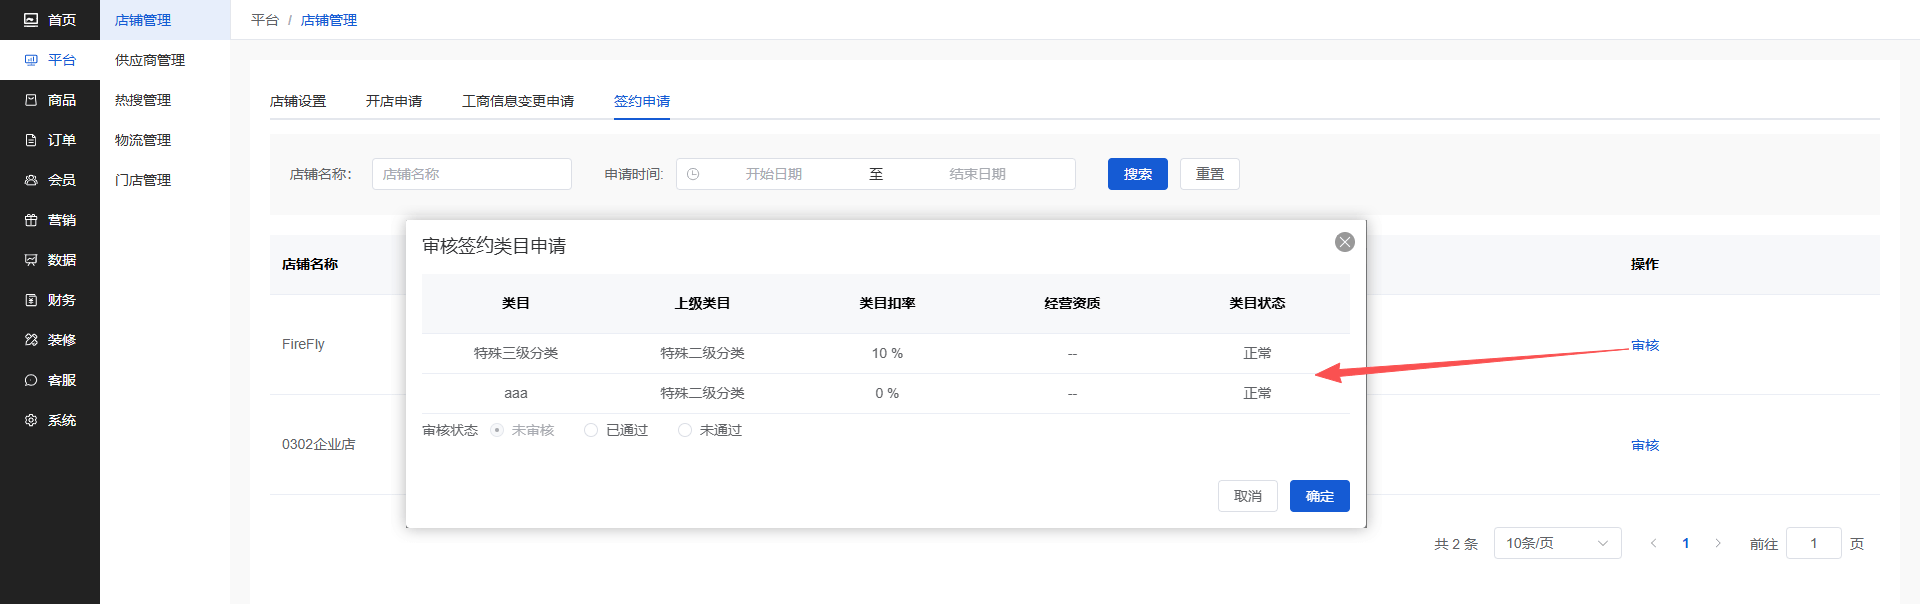Click the 前往 page number input
The width and height of the screenshot is (1920, 604).
1814,543
